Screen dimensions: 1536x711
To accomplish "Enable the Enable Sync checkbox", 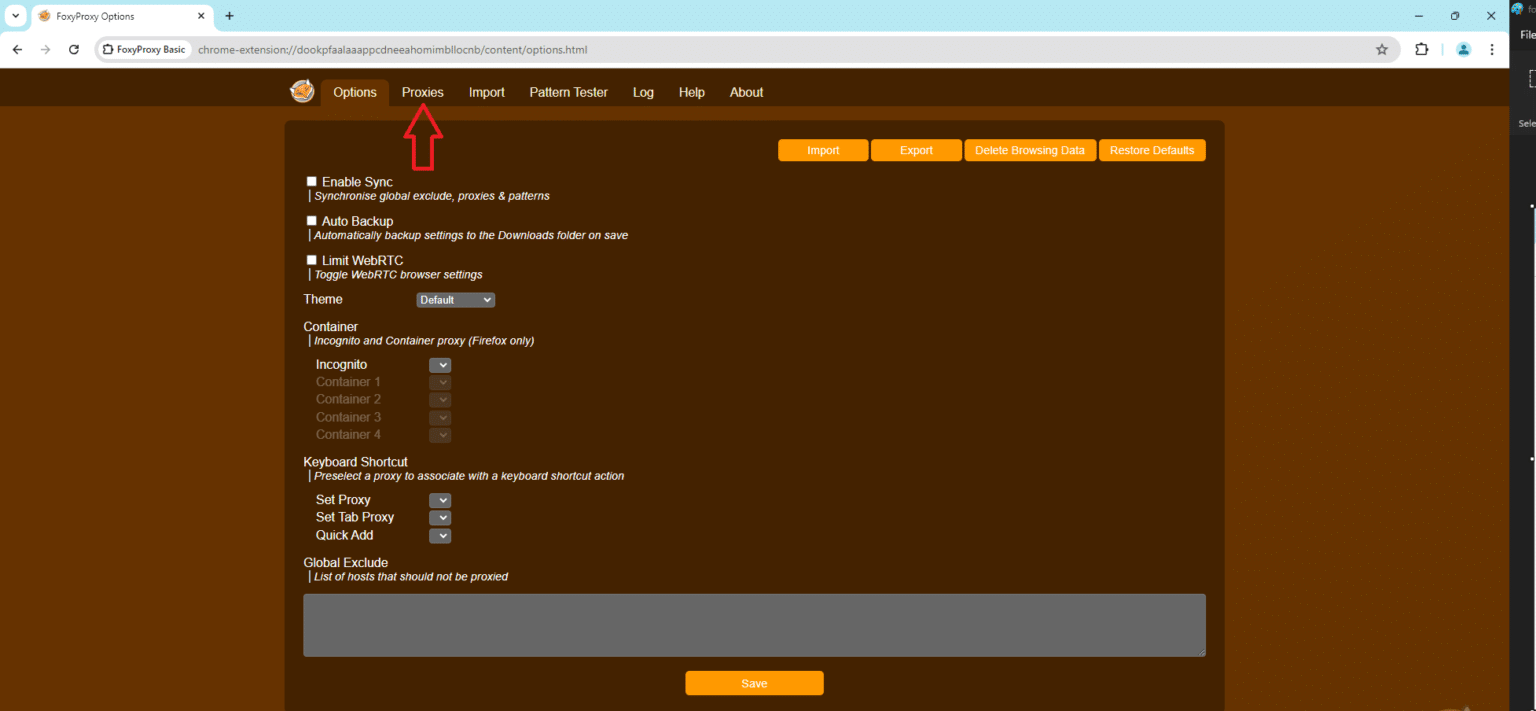I will [x=311, y=181].
